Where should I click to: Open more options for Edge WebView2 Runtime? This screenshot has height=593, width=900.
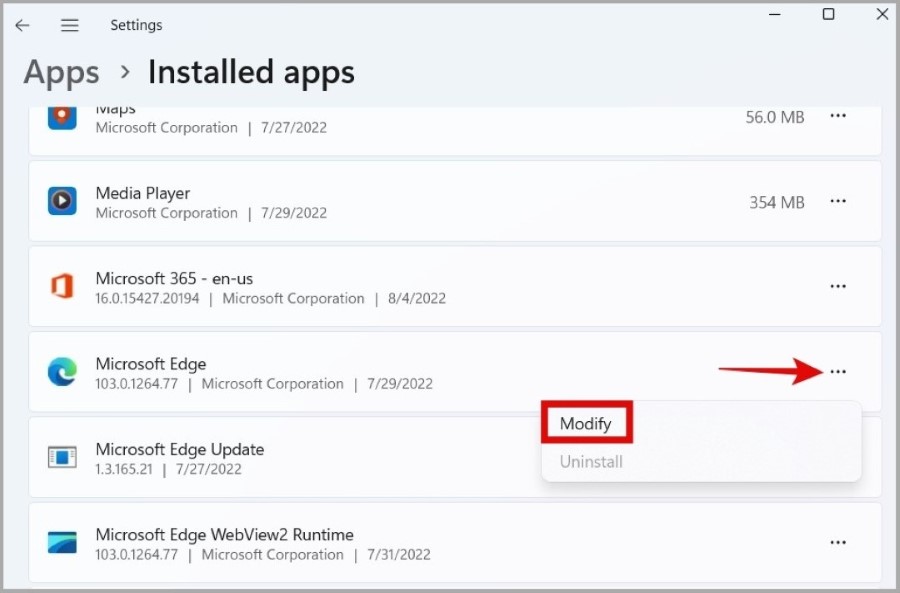tap(838, 542)
